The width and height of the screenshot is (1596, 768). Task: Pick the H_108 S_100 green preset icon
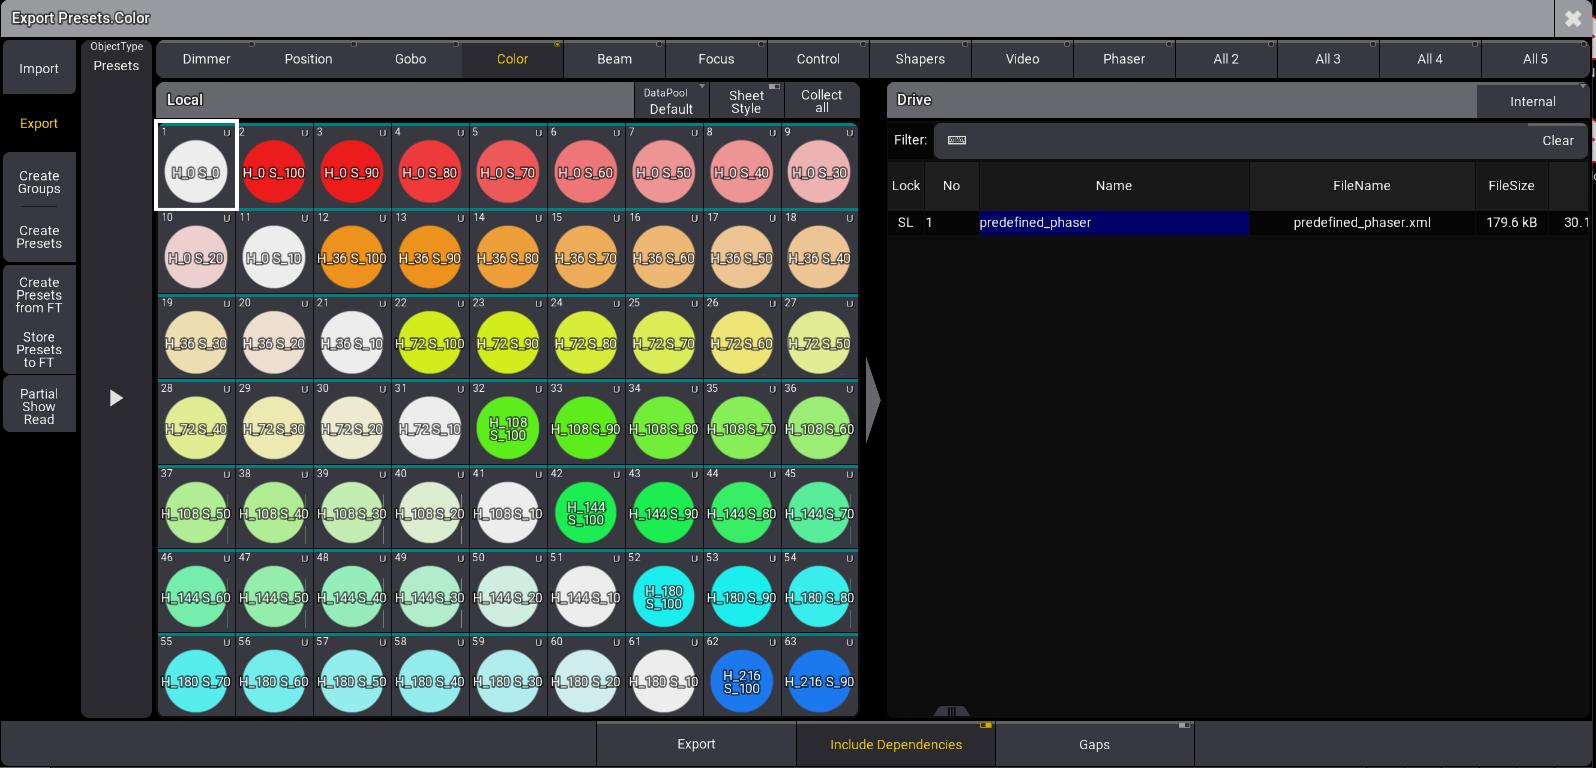(x=508, y=429)
